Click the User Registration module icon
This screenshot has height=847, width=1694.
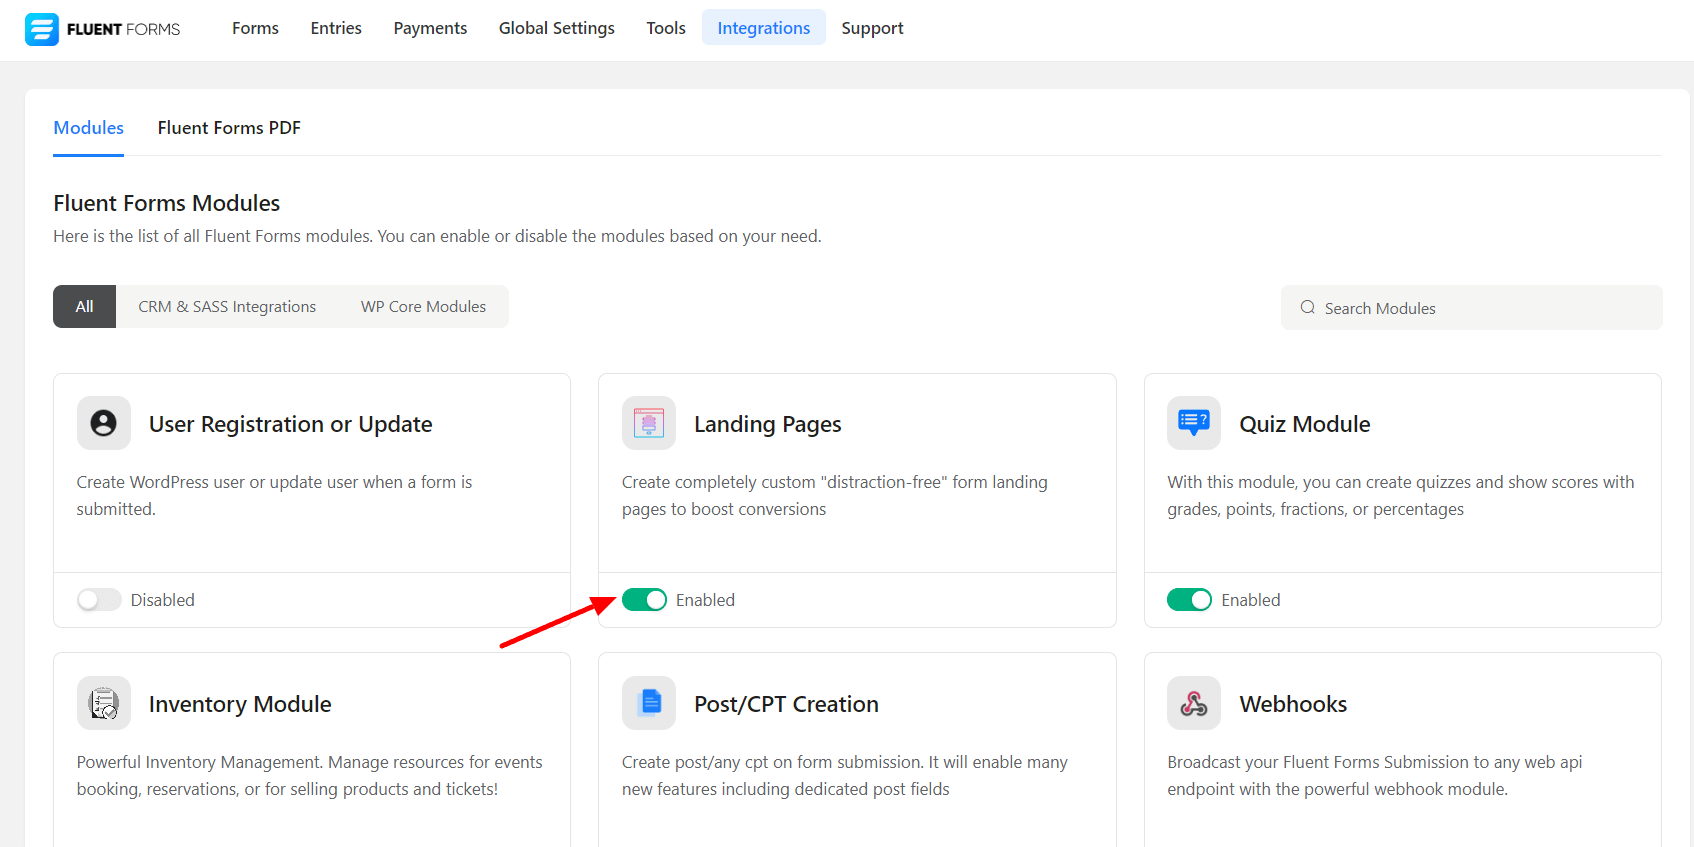104,423
